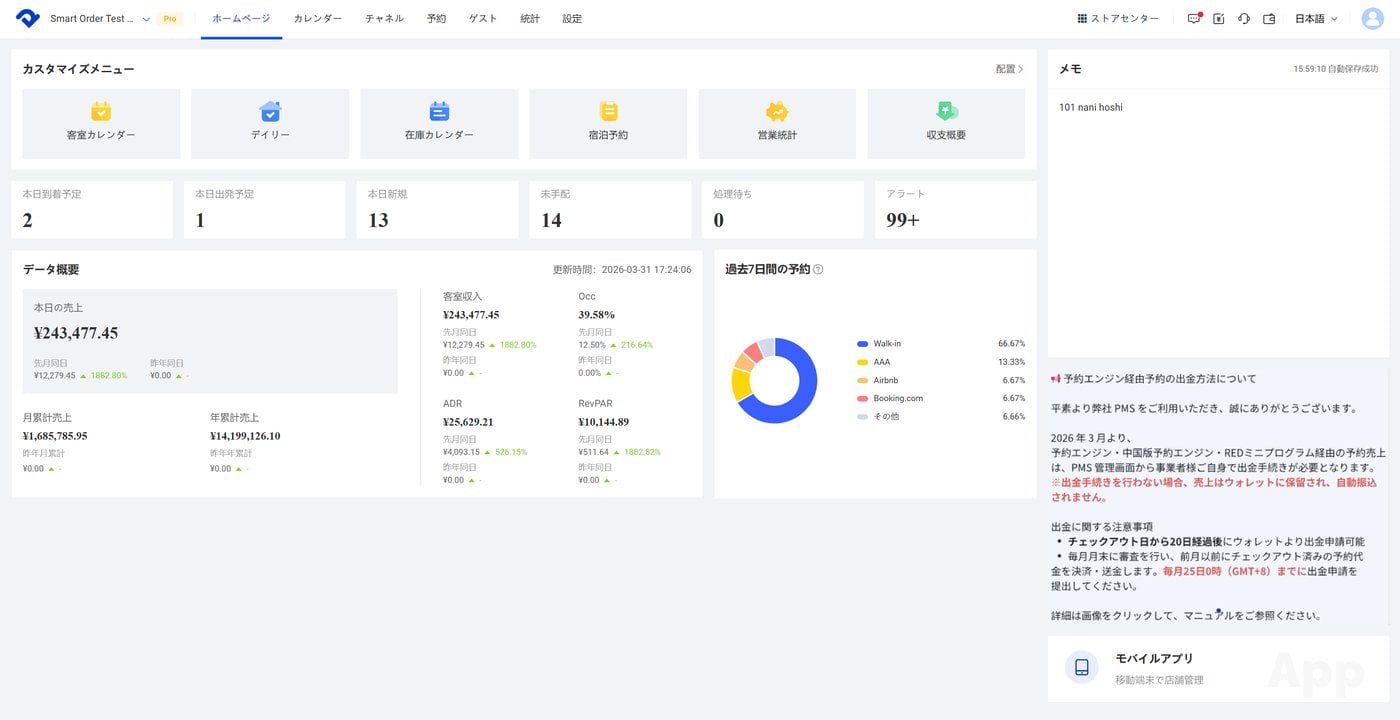
Task: Click the 年累計売上 value ¥14,199,126.10
Action: coord(245,436)
